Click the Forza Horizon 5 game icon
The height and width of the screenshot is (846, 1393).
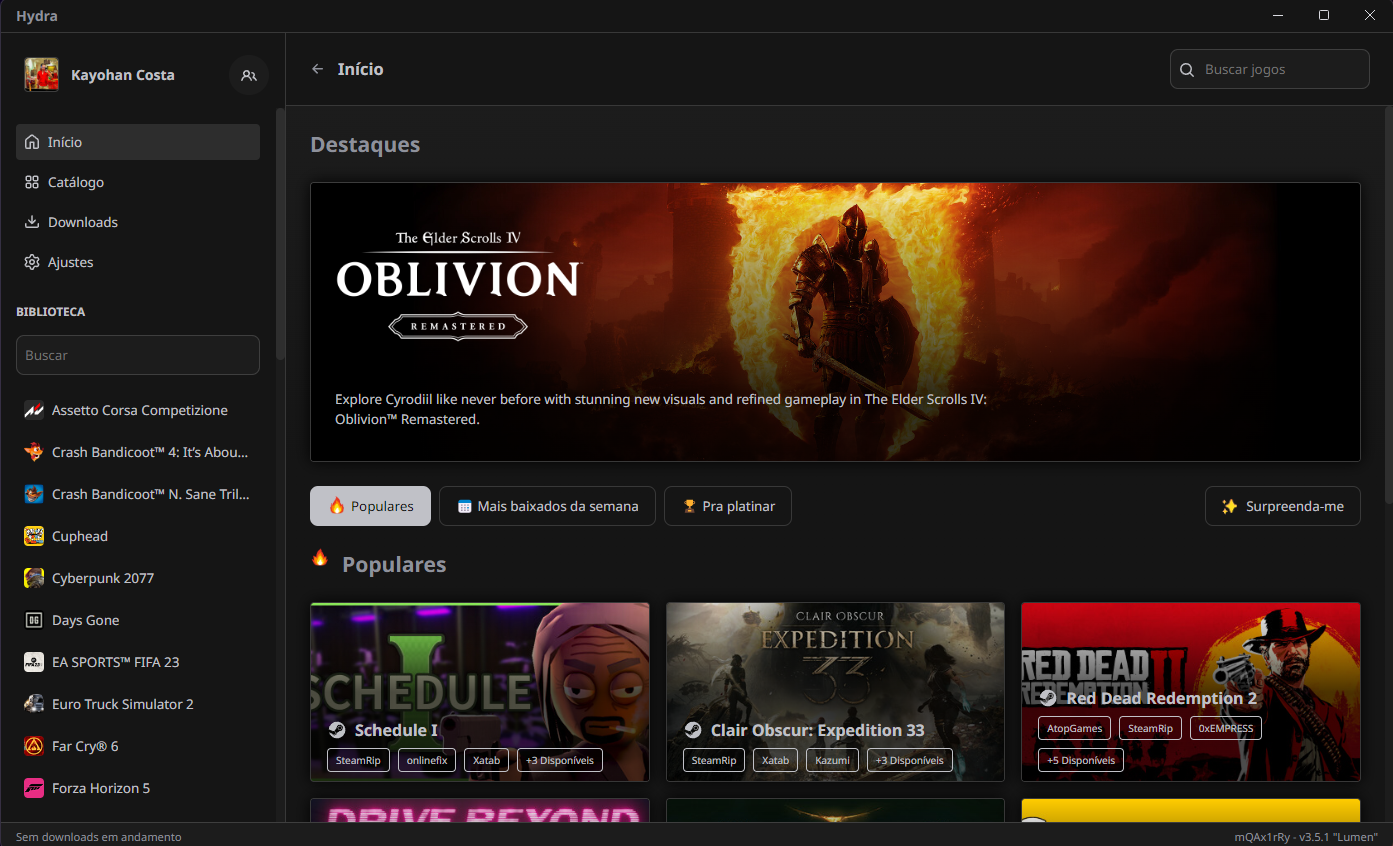pos(34,788)
